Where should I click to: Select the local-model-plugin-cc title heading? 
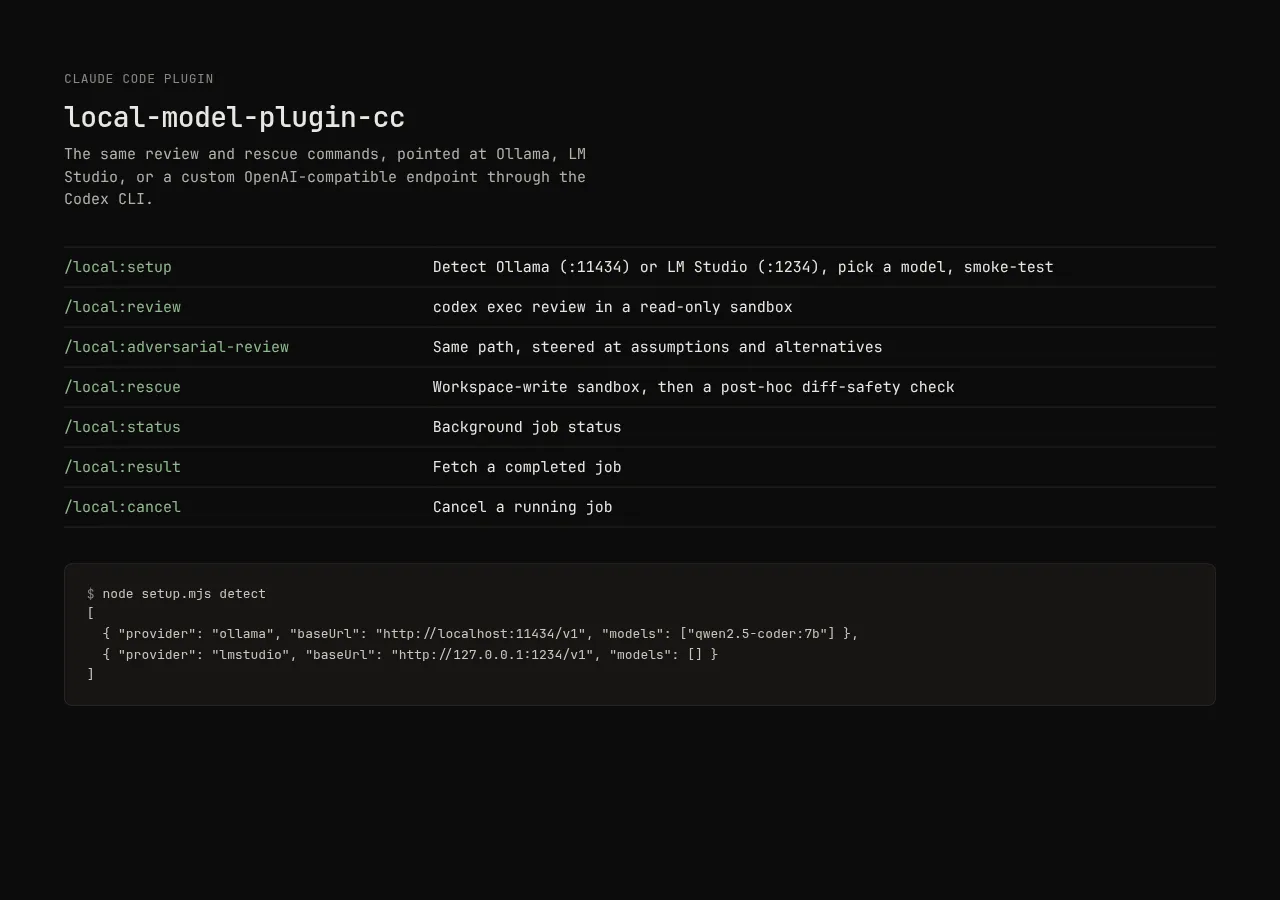coord(235,117)
